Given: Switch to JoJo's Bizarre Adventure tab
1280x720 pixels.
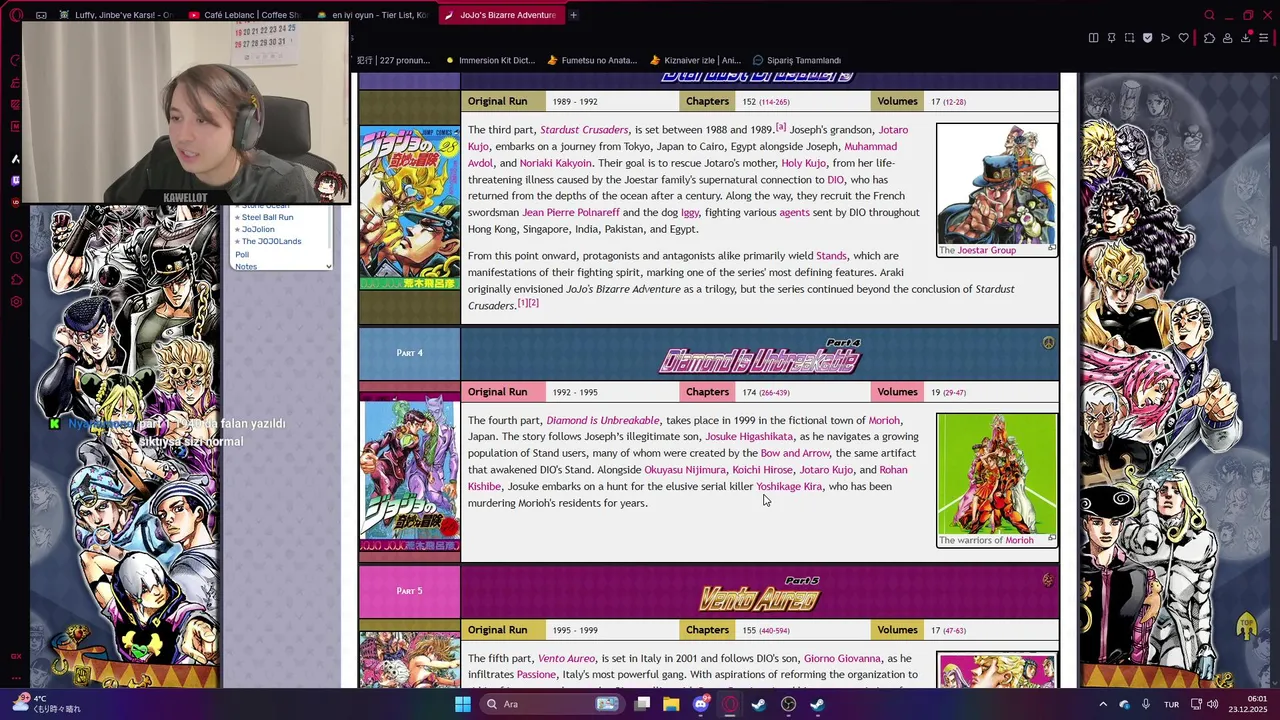Looking at the screenshot, I should [500, 15].
